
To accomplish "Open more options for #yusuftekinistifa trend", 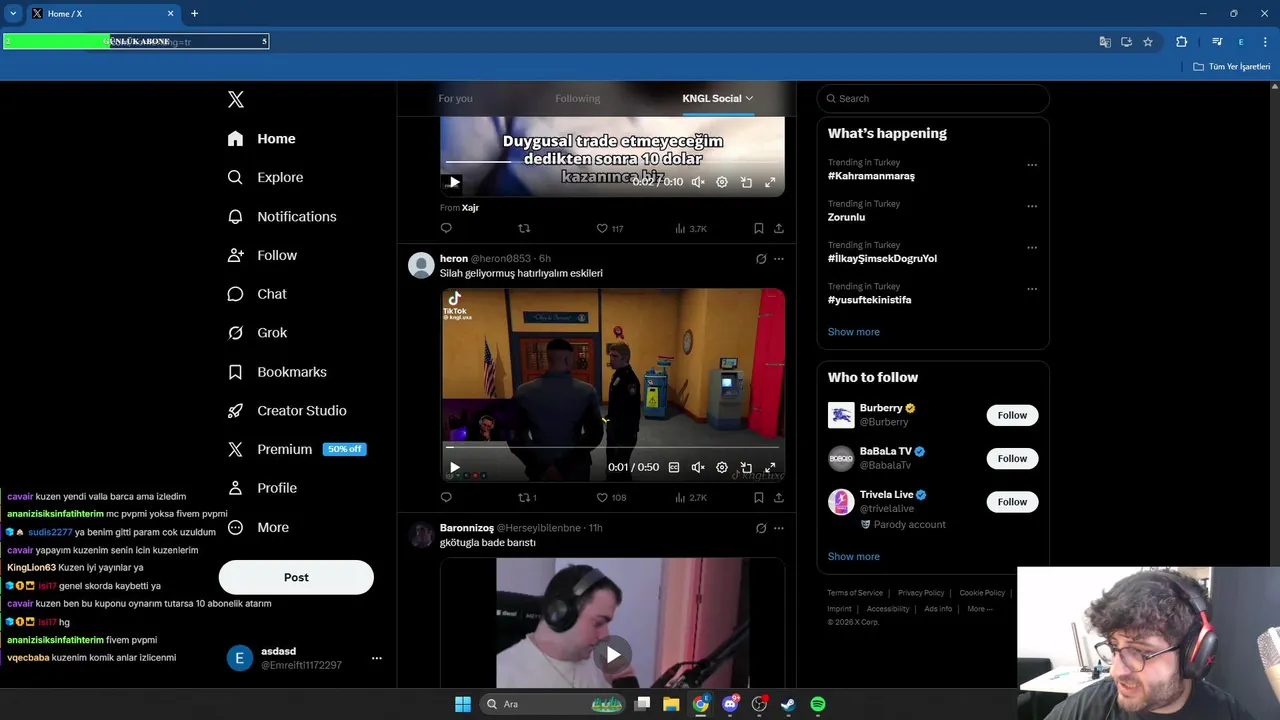I will click(x=1032, y=289).
